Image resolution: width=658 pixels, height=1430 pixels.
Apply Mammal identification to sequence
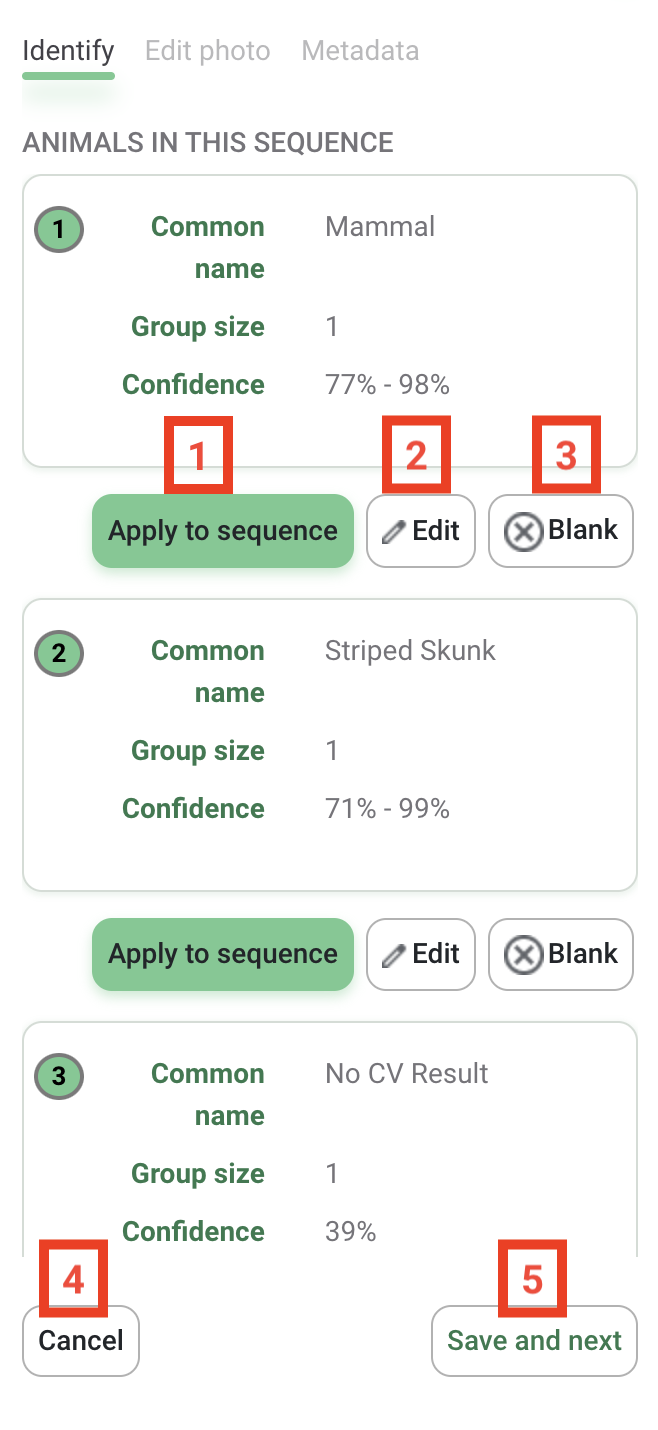(x=223, y=531)
